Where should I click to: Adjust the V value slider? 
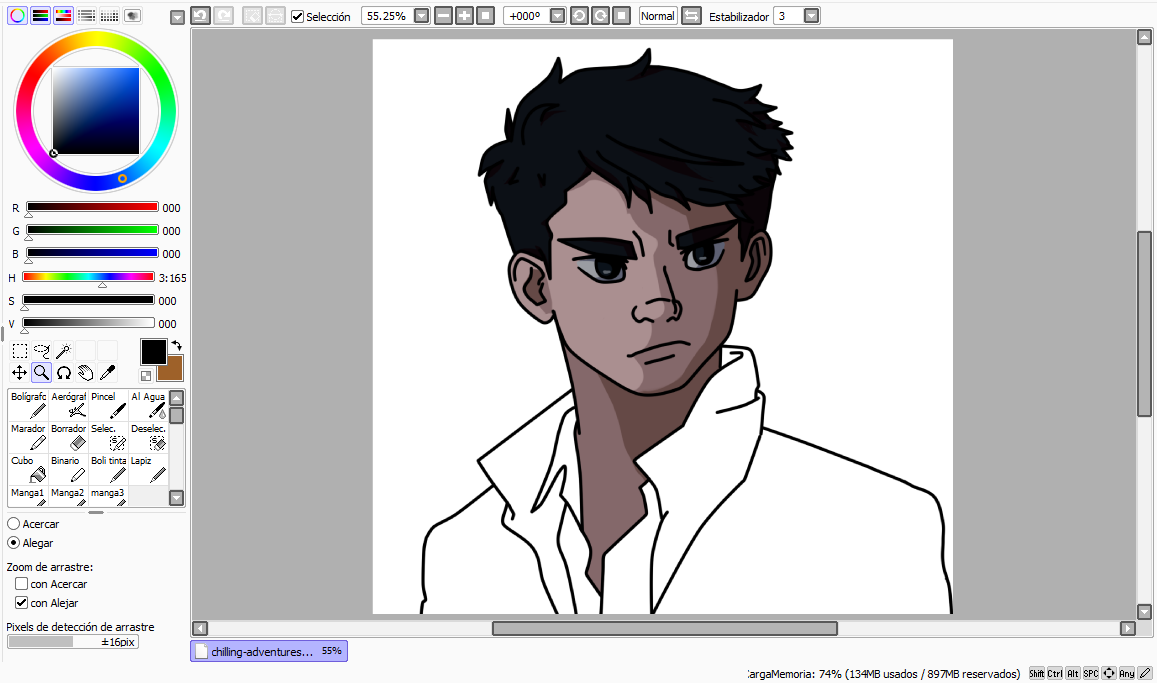point(88,322)
